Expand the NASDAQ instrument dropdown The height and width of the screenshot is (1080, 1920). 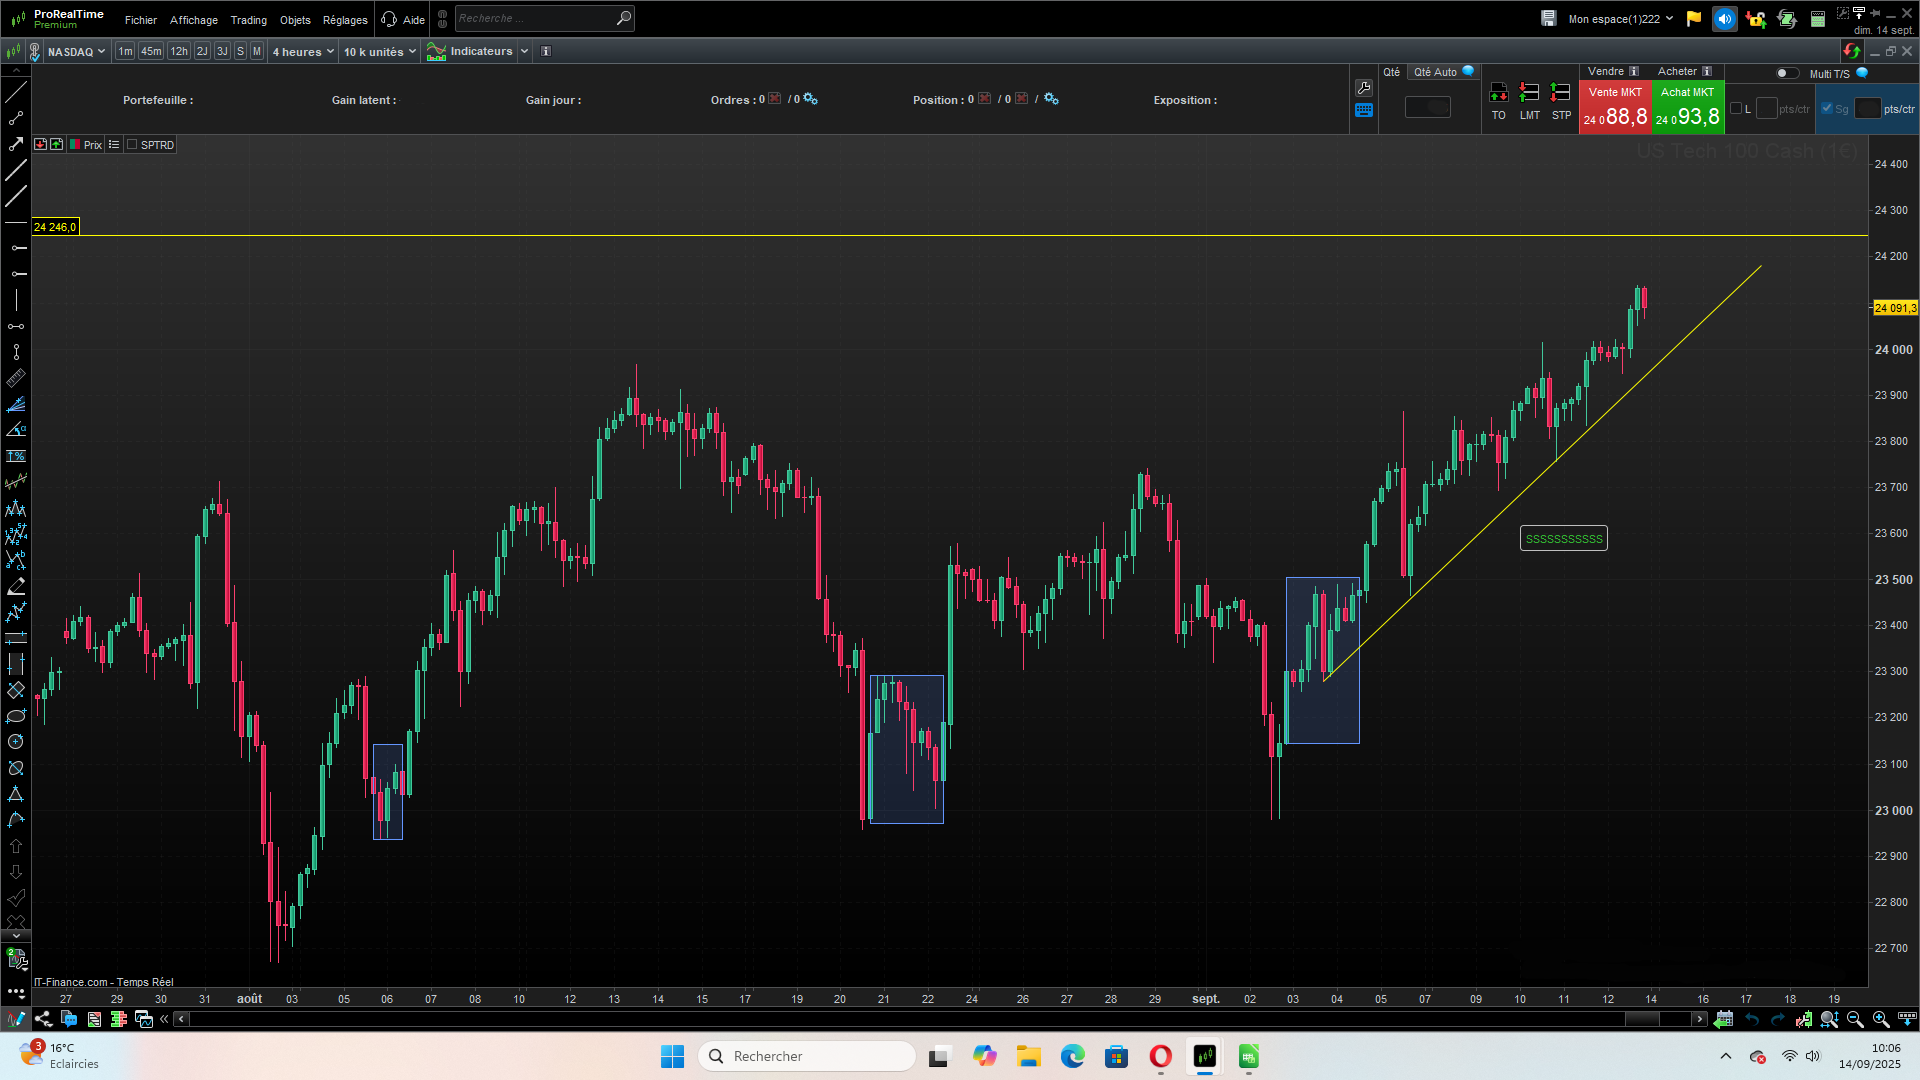(x=76, y=52)
